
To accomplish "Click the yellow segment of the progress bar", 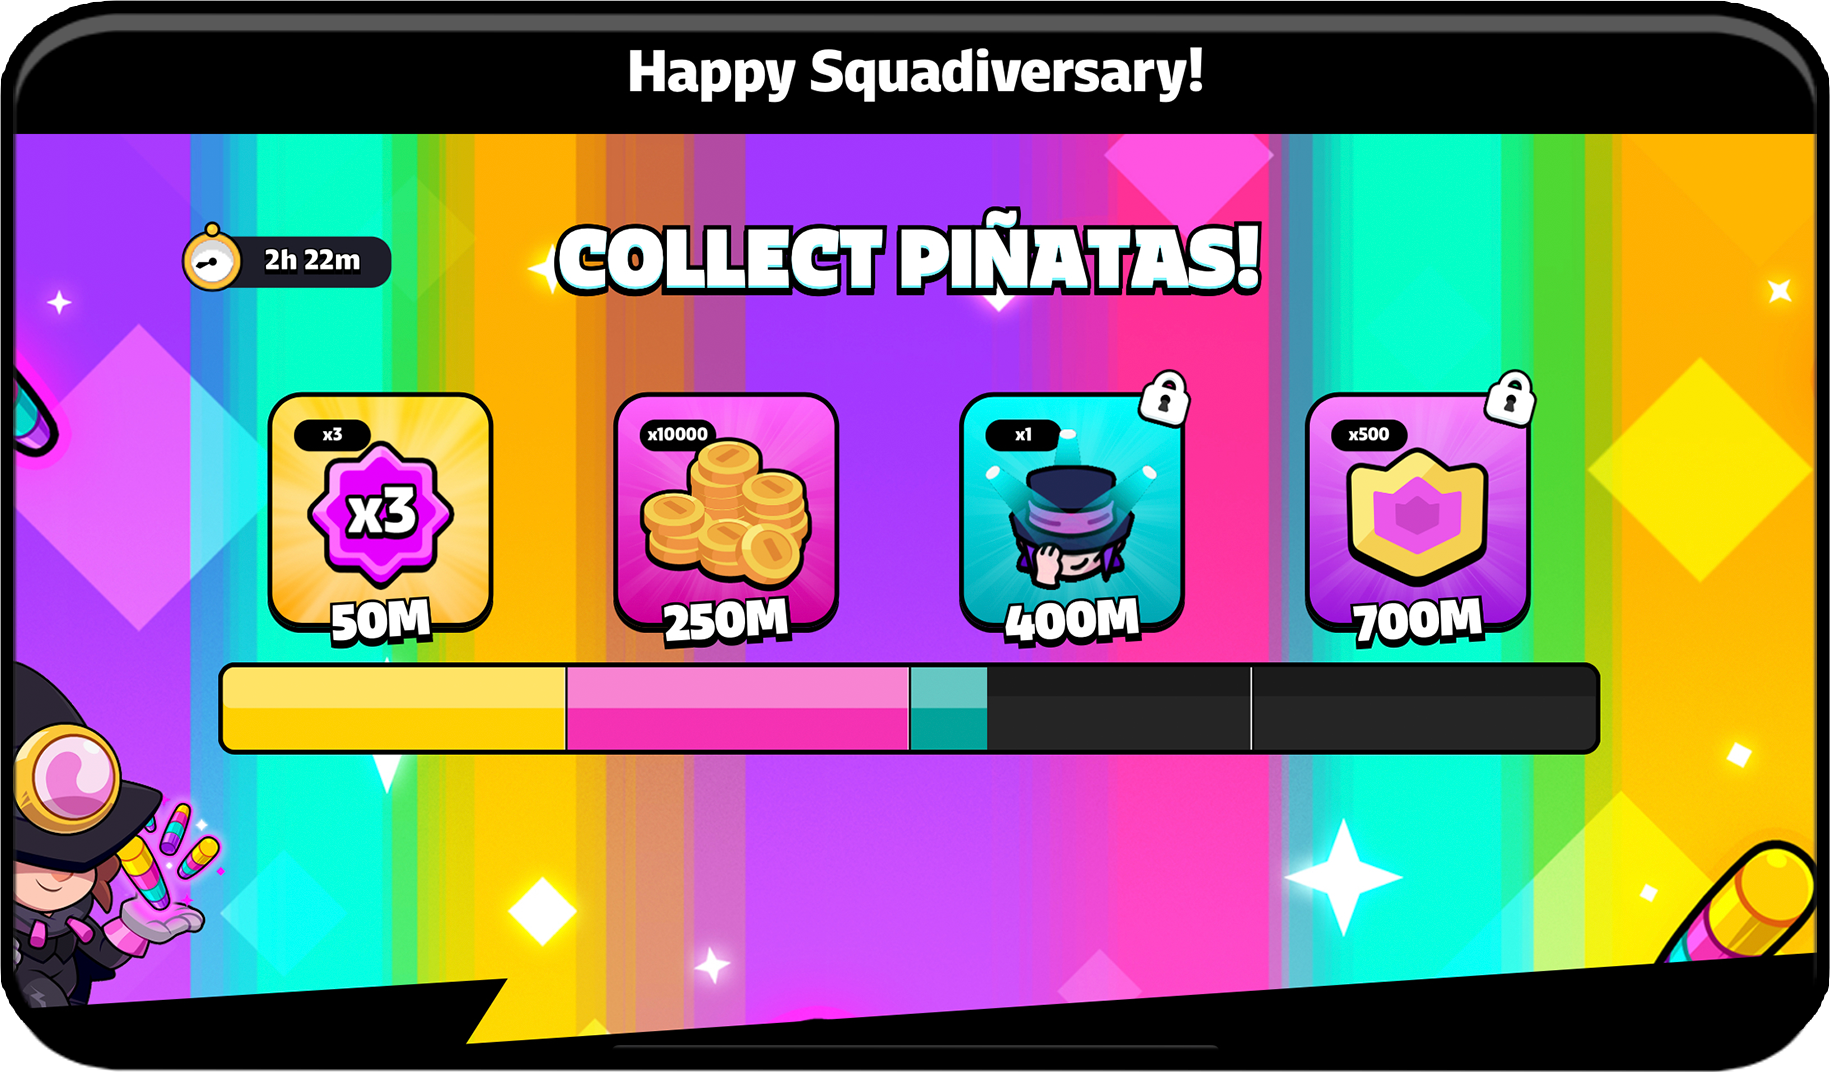I will coord(394,708).
